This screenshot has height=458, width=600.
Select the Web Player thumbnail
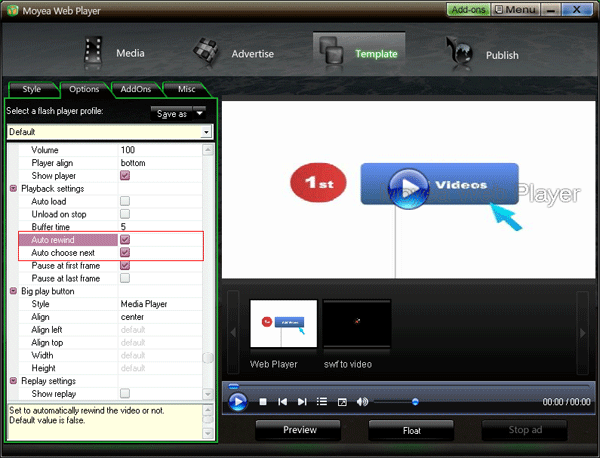[284, 324]
